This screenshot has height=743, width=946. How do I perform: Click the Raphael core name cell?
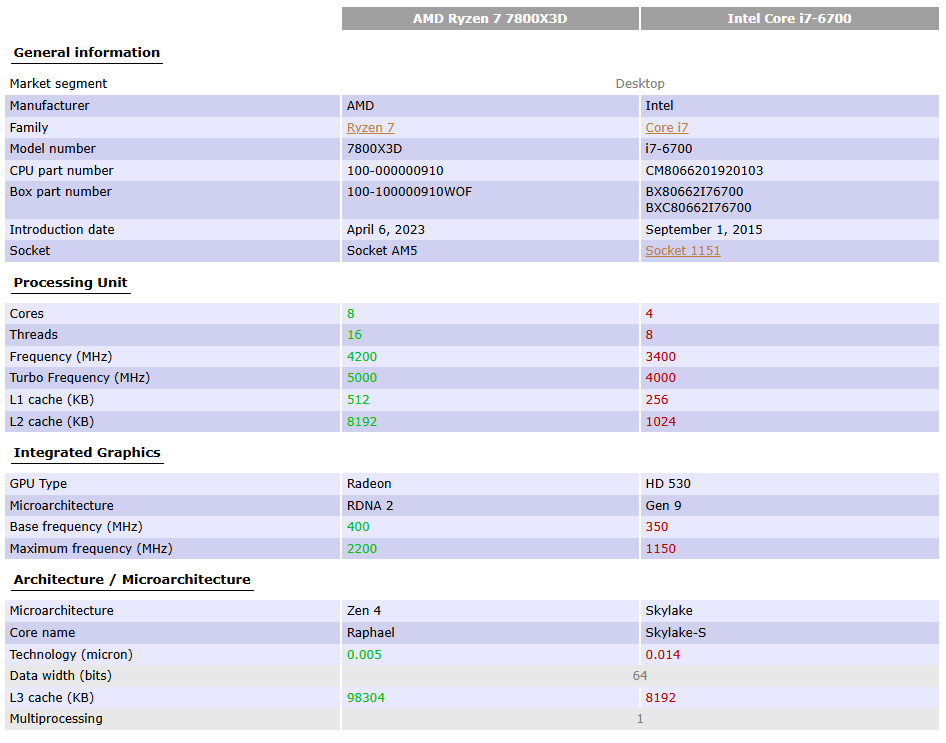(371, 633)
